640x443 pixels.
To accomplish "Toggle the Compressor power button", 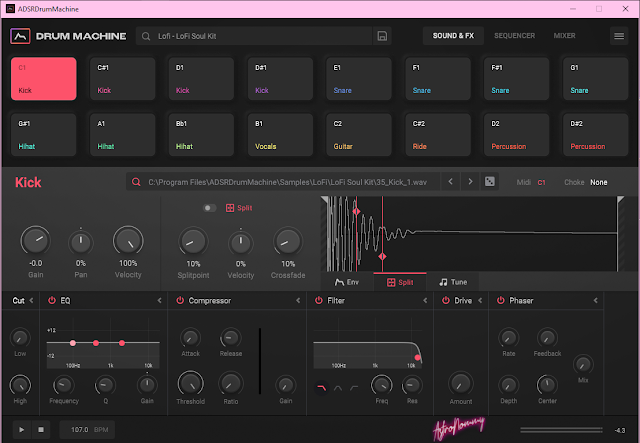I will coord(180,301).
